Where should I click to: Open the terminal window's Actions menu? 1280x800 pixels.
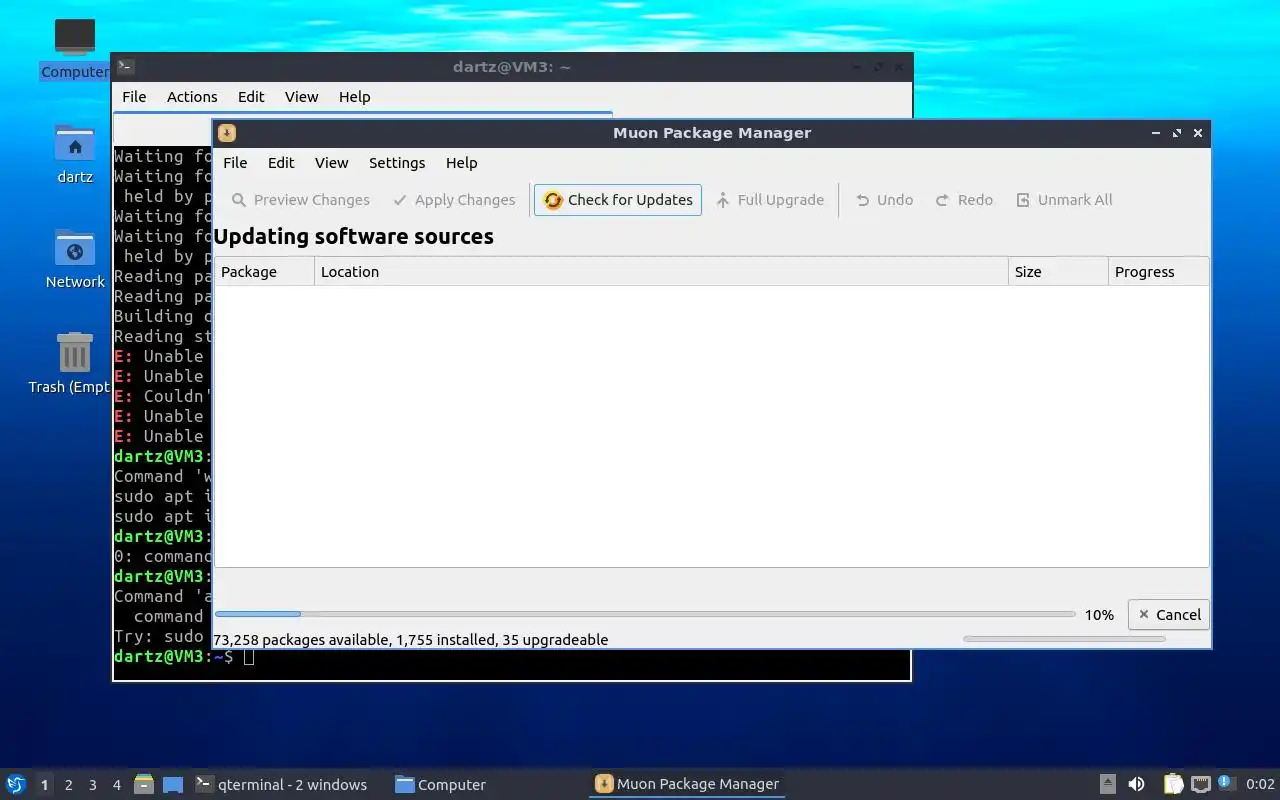click(192, 97)
